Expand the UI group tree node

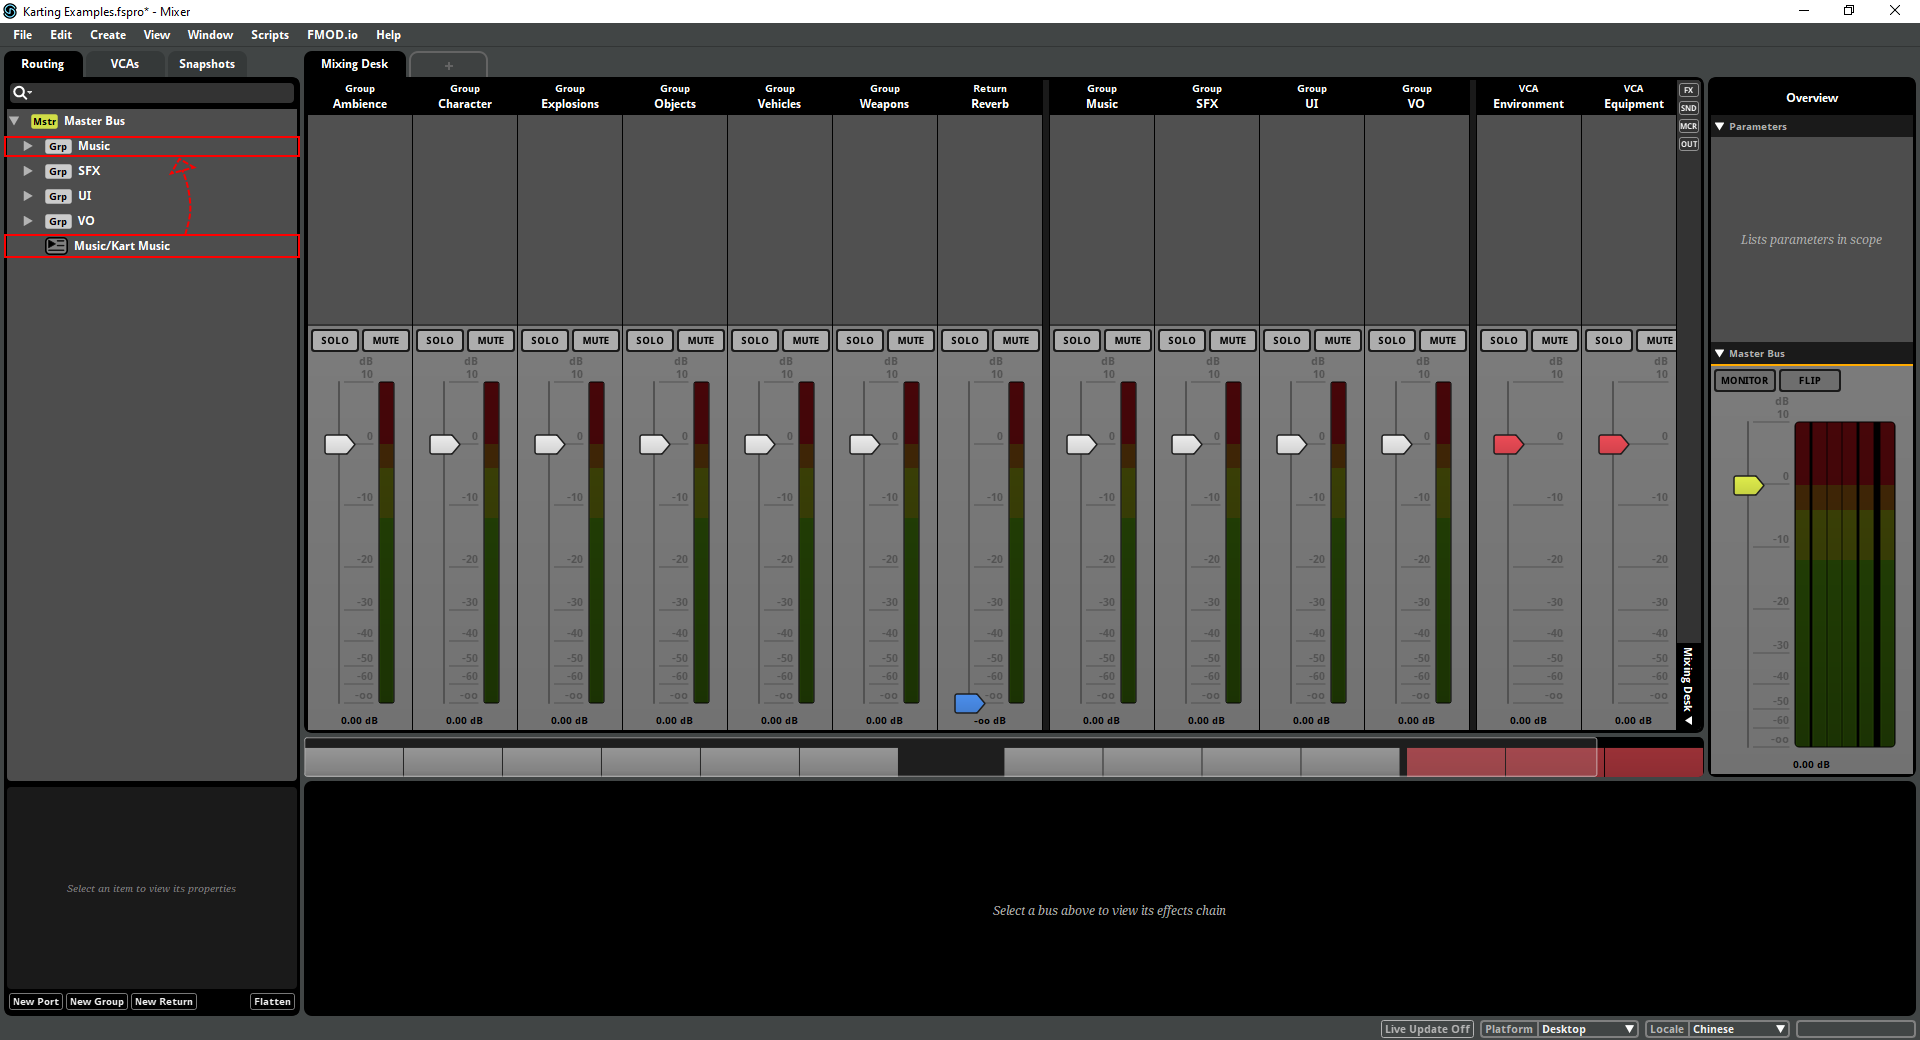pos(28,196)
